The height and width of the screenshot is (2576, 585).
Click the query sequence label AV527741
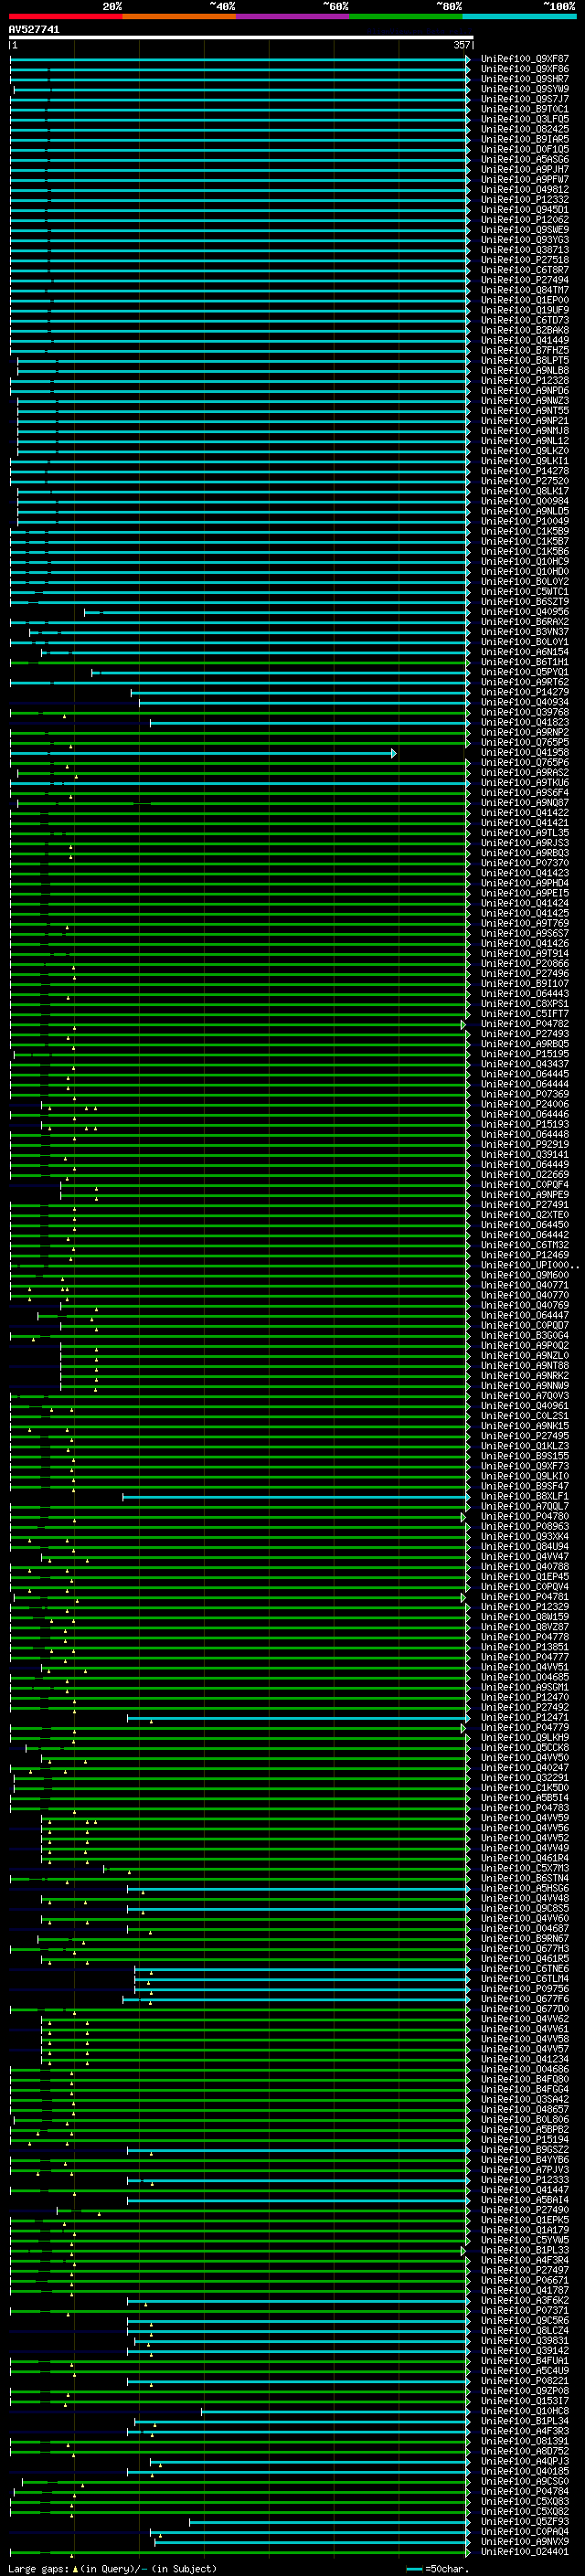(x=34, y=30)
